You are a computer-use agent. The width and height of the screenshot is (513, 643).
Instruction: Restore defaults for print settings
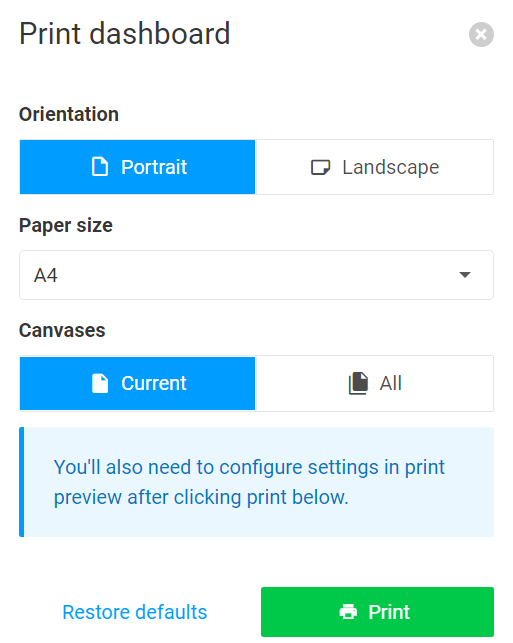[135, 612]
